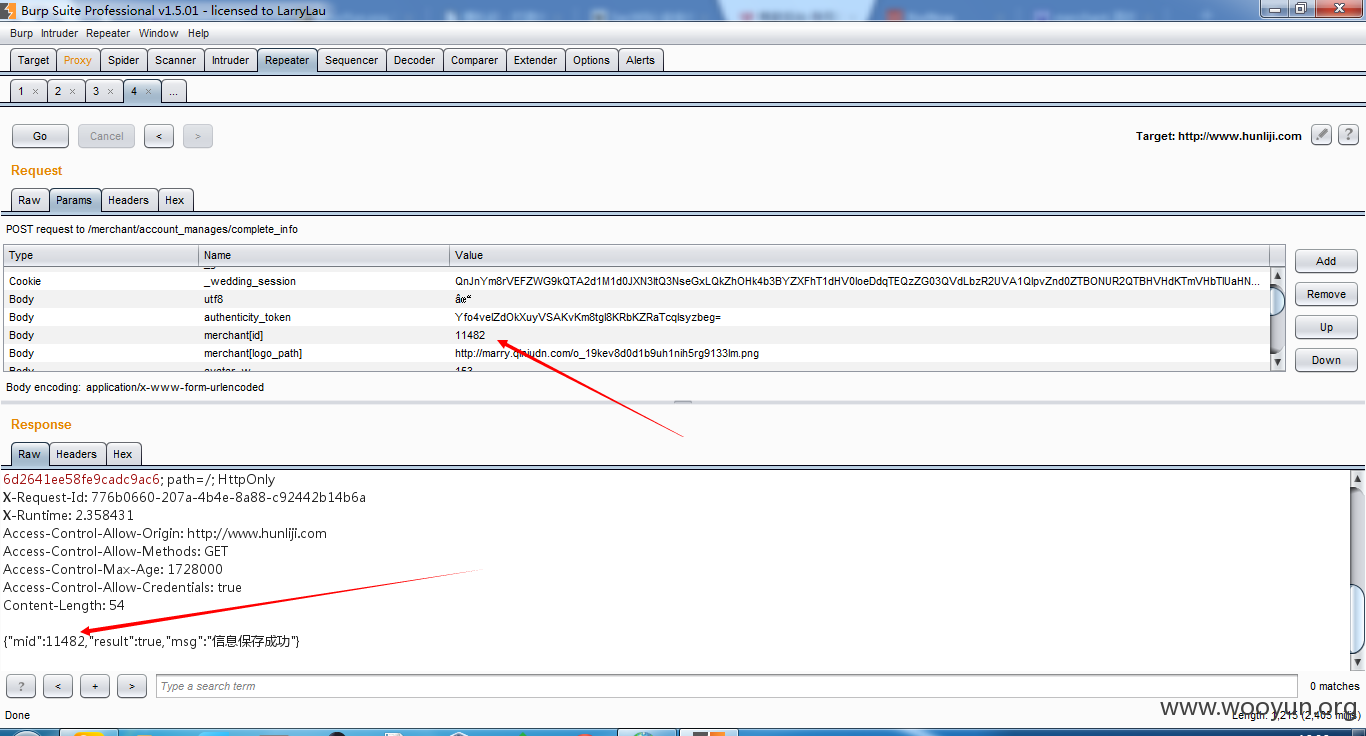Sort parameters by Type column
This screenshot has height=736, width=1366.
(x=101, y=255)
